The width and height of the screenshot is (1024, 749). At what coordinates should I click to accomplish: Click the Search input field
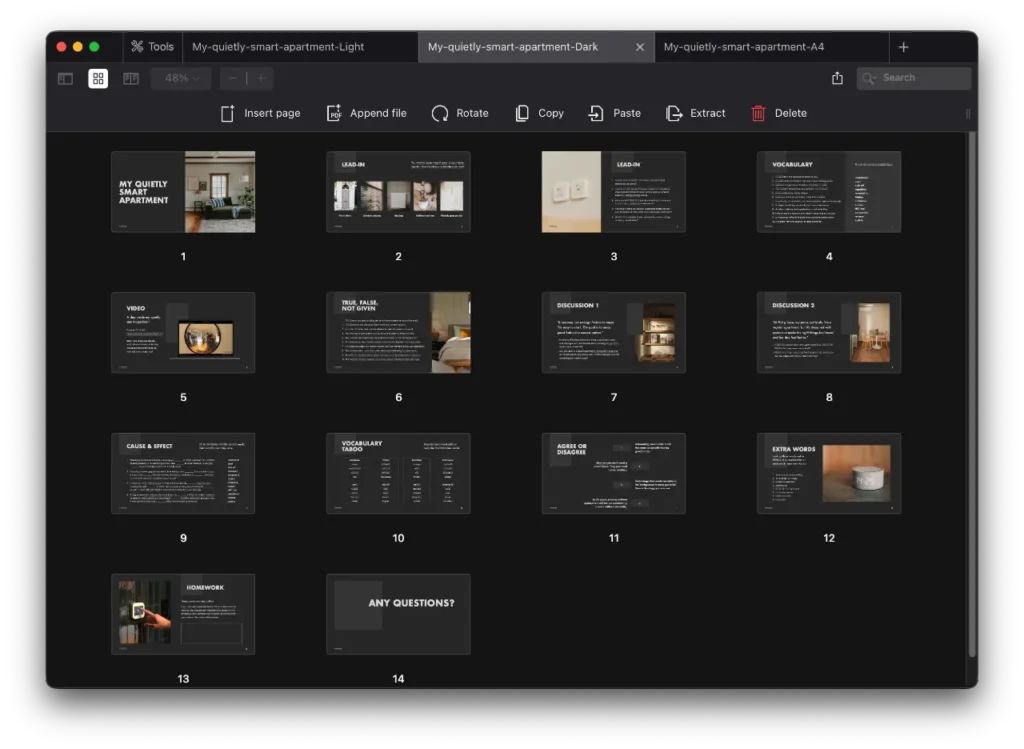(x=922, y=78)
